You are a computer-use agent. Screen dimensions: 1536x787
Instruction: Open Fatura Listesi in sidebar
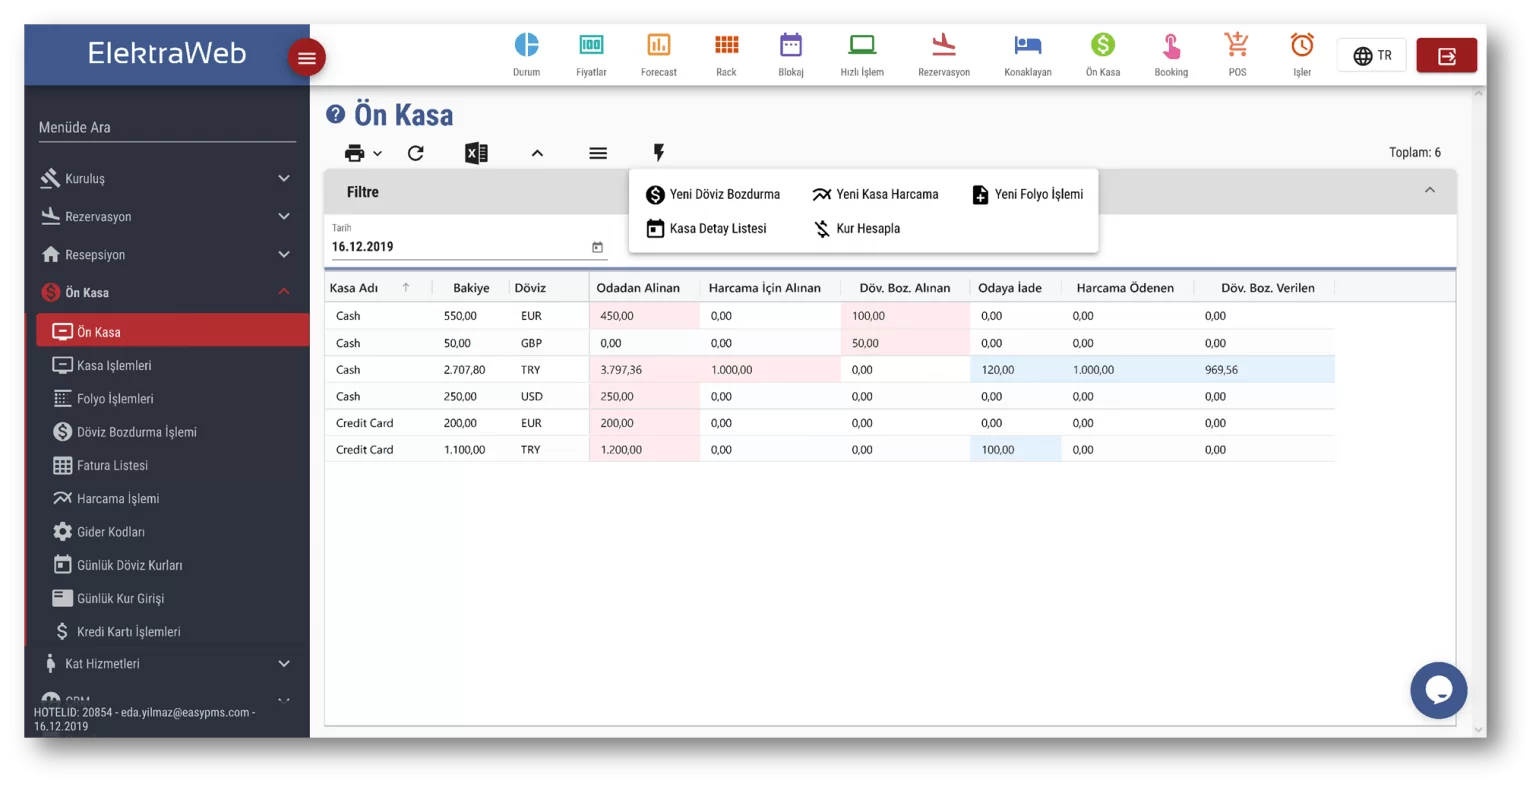point(112,466)
